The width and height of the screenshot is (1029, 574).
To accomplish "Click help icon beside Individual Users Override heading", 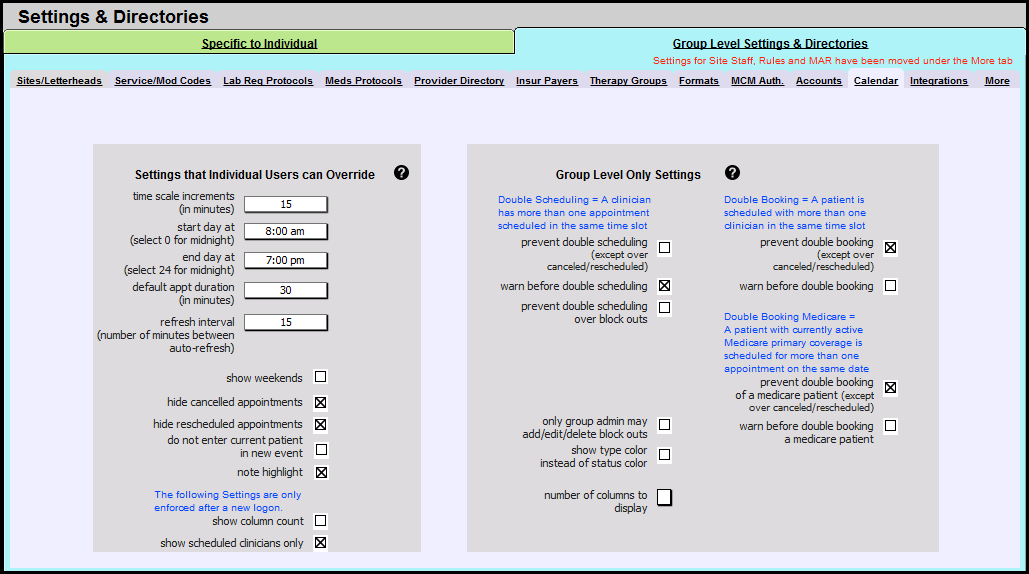I will pos(401,173).
